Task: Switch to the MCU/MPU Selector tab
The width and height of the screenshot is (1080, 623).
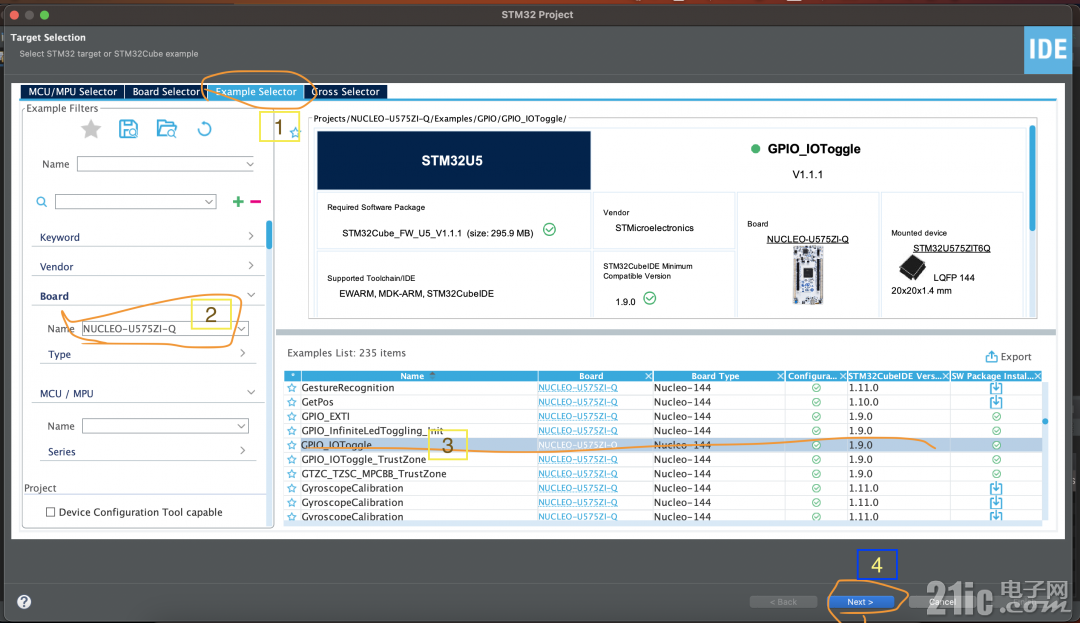Action: pos(72,92)
